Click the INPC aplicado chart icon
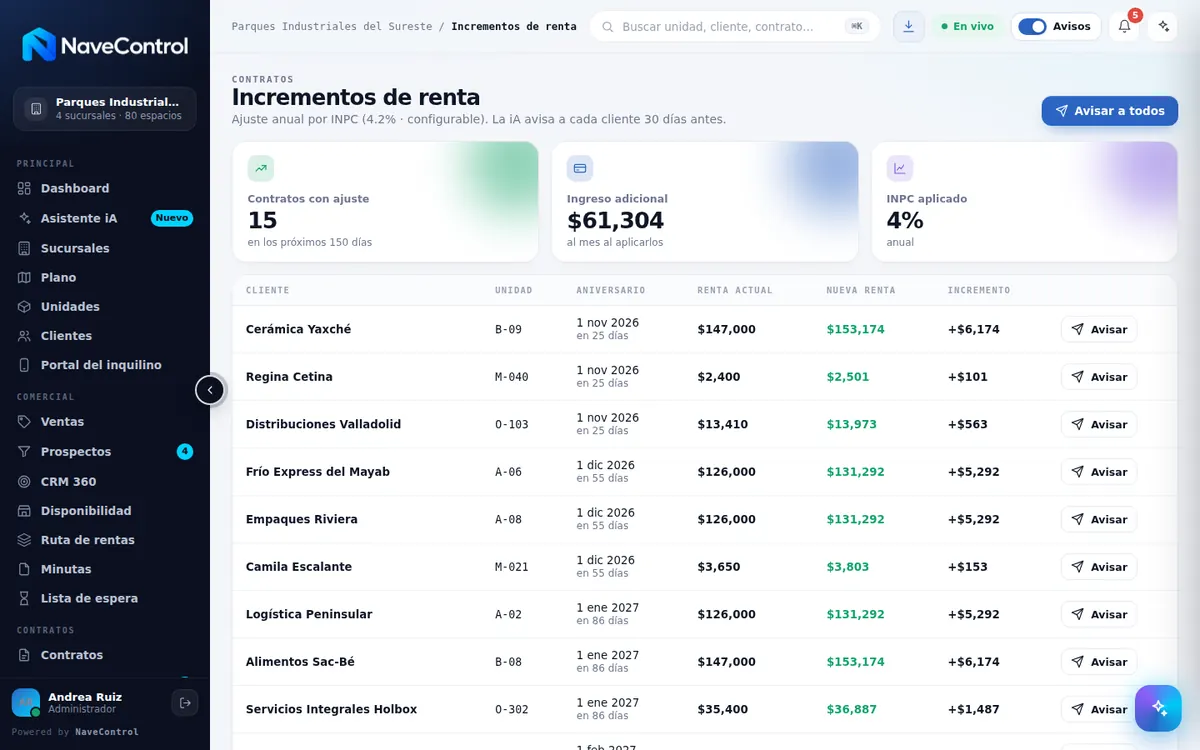The height and width of the screenshot is (750, 1200). coord(900,168)
